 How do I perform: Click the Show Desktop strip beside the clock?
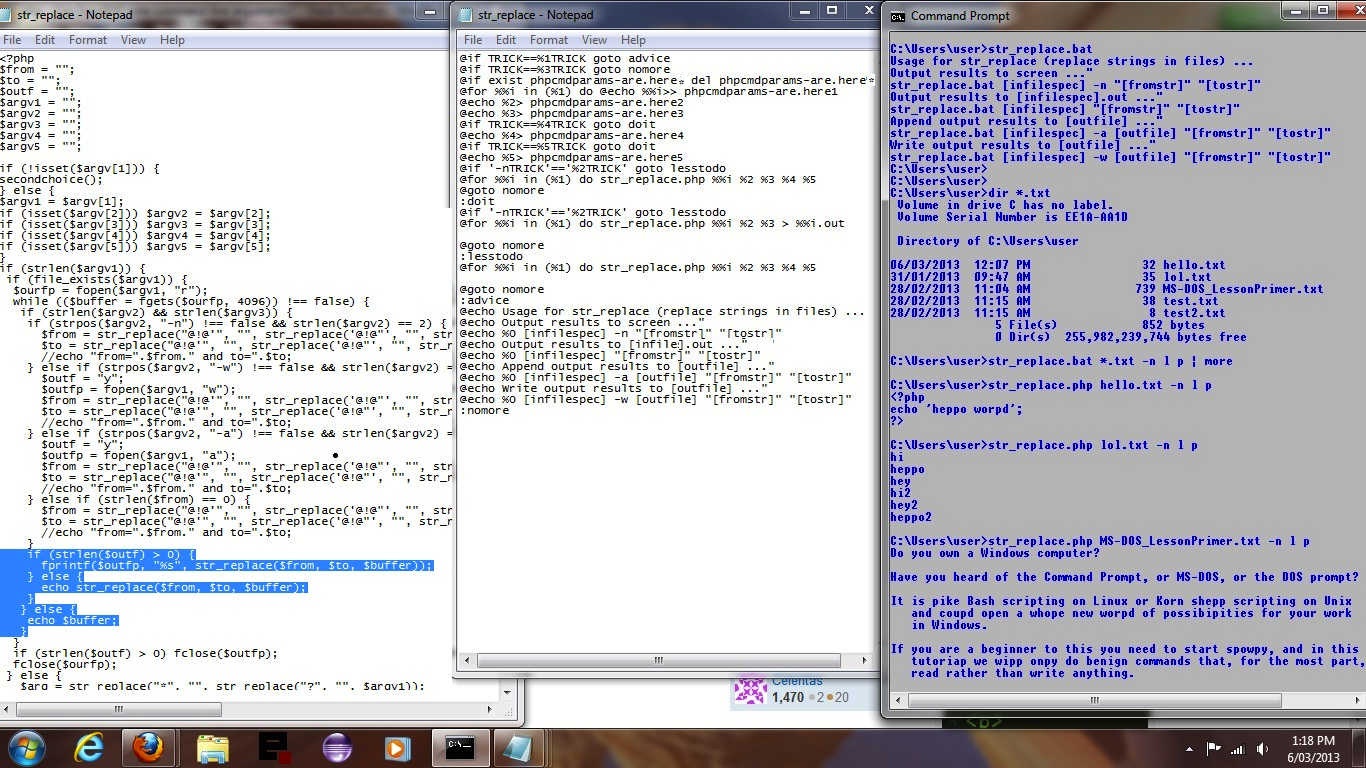click(x=1359, y=748)
